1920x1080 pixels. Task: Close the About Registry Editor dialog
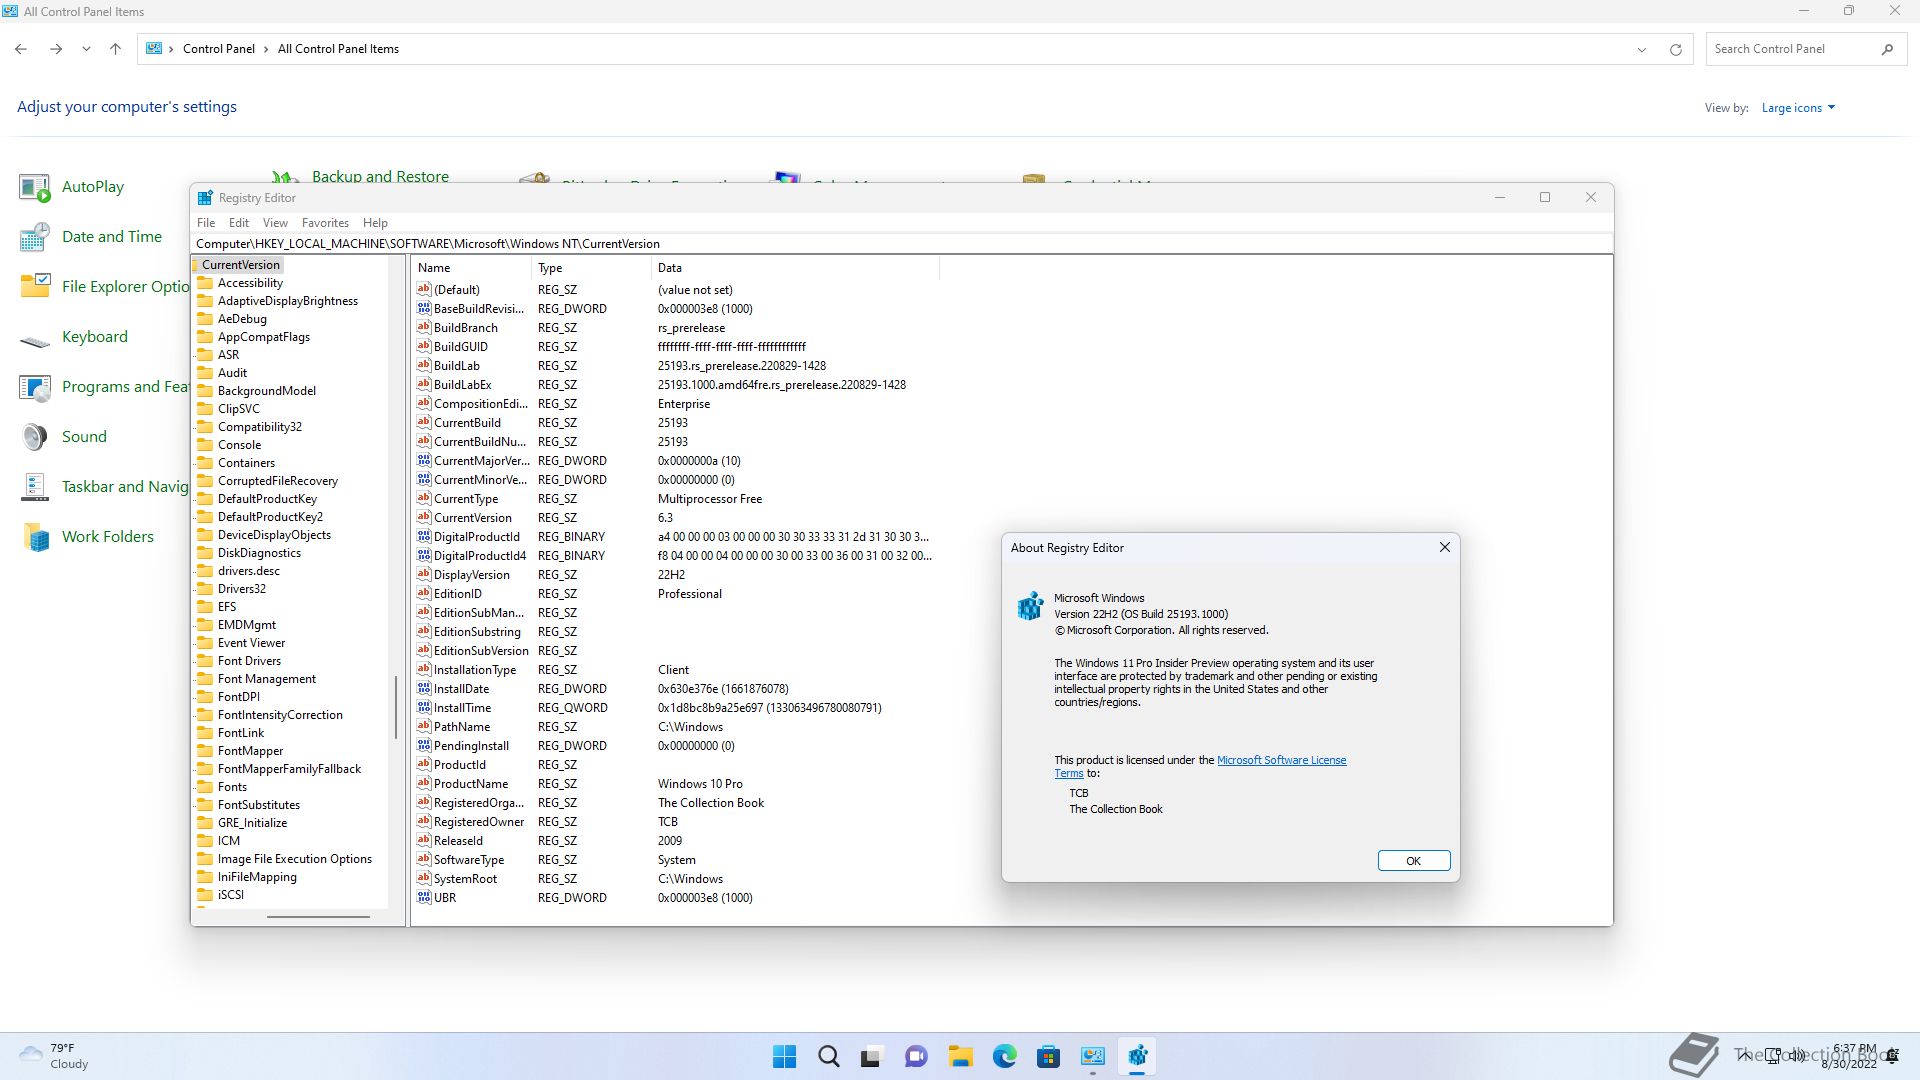point(1444,547)
